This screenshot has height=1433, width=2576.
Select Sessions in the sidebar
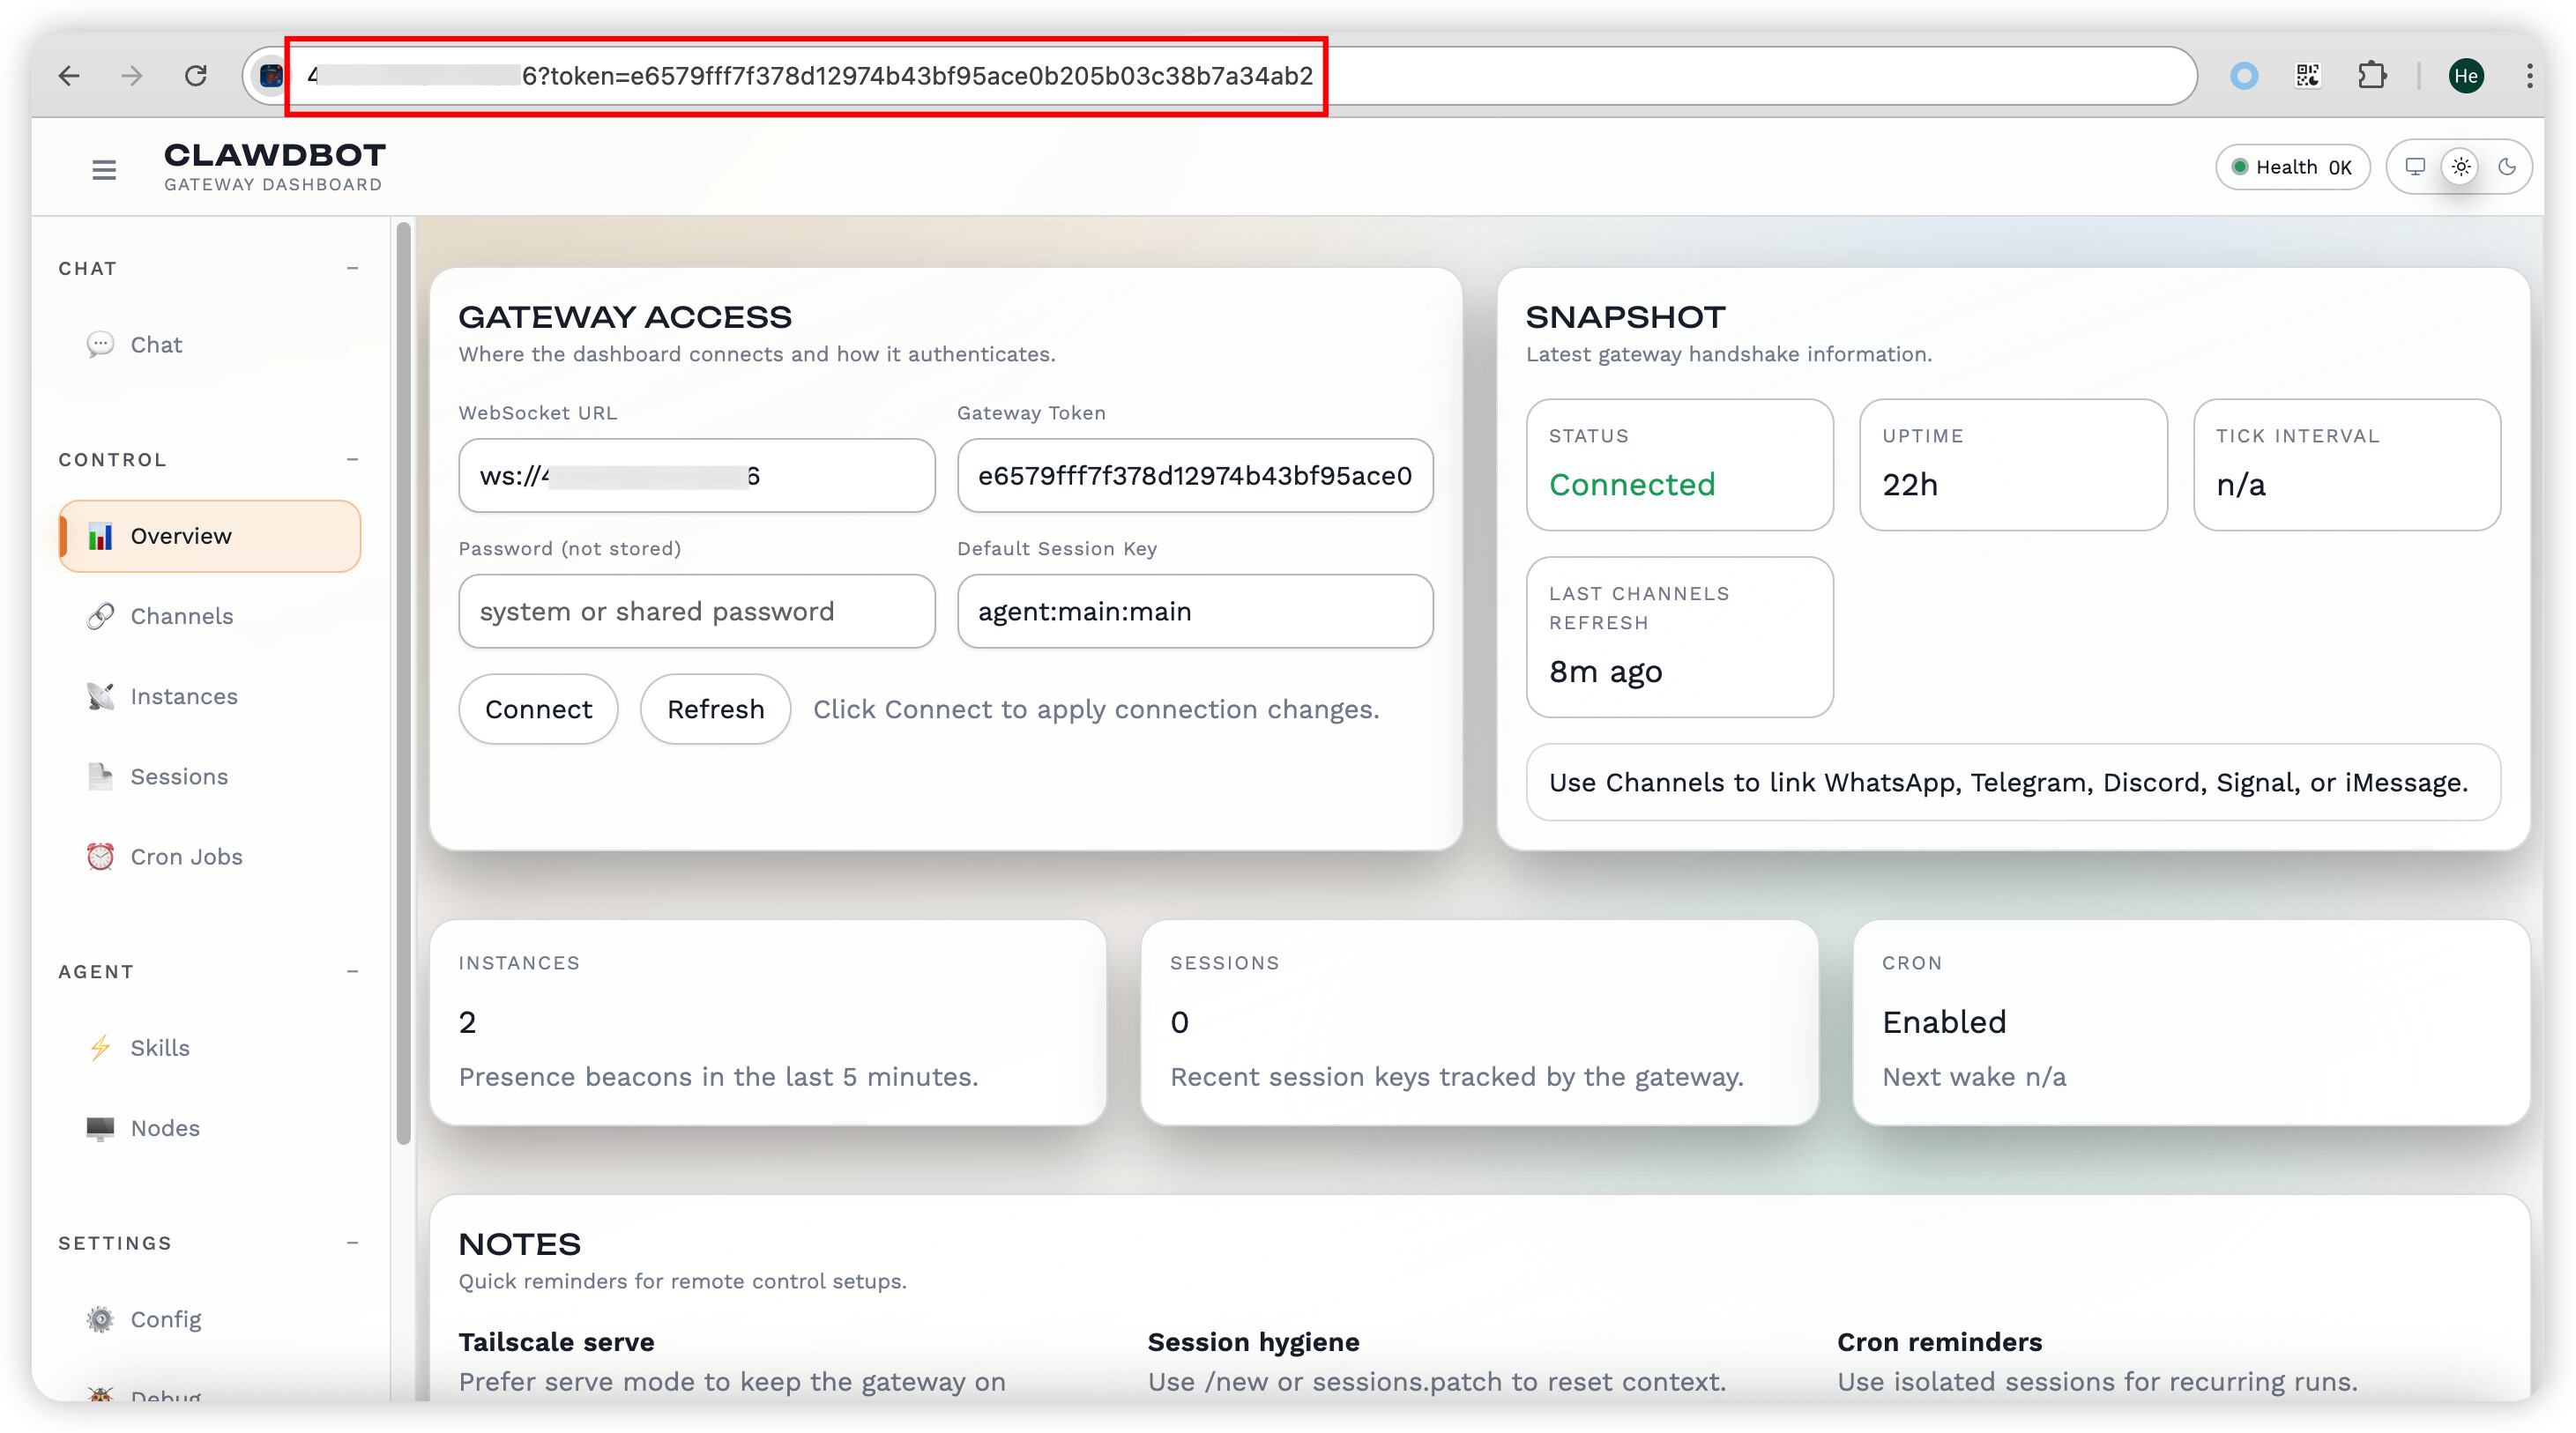click(x=179, y=777)
